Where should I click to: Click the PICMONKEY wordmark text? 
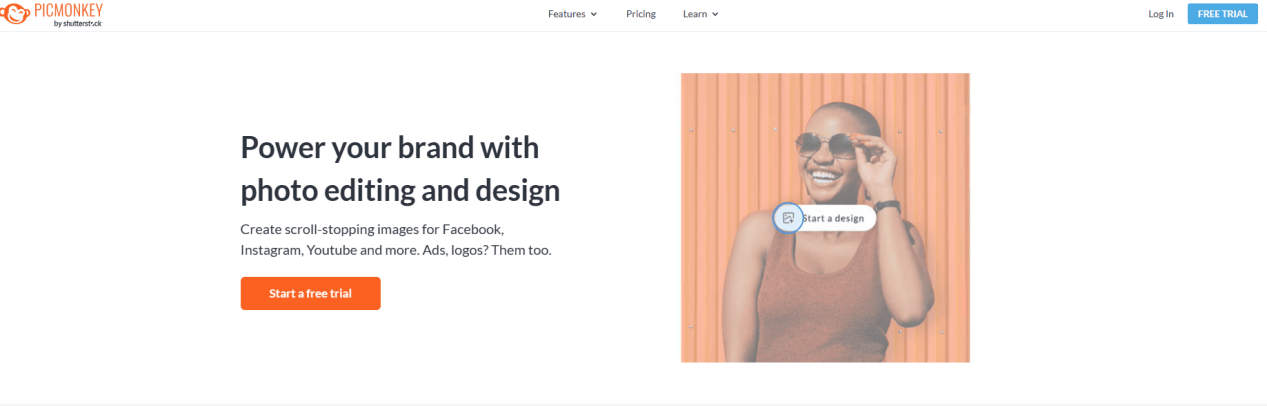(x=67, y=10)
